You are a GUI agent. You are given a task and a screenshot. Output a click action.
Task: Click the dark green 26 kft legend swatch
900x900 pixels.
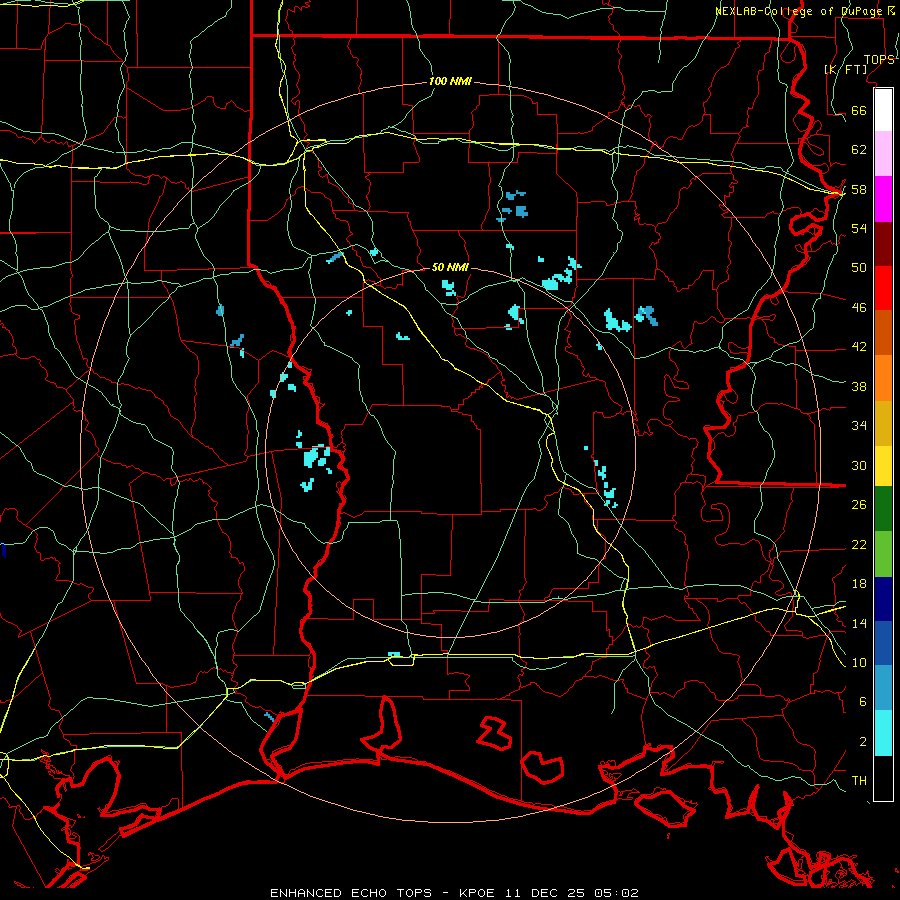(883, 509)
